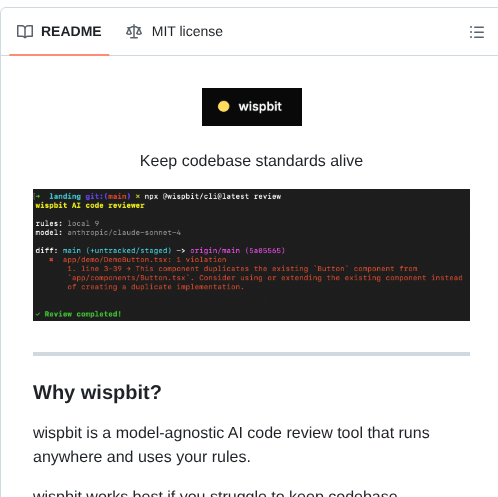
Task: Open the terminal review demo screenshot
Action: (251, 255)
